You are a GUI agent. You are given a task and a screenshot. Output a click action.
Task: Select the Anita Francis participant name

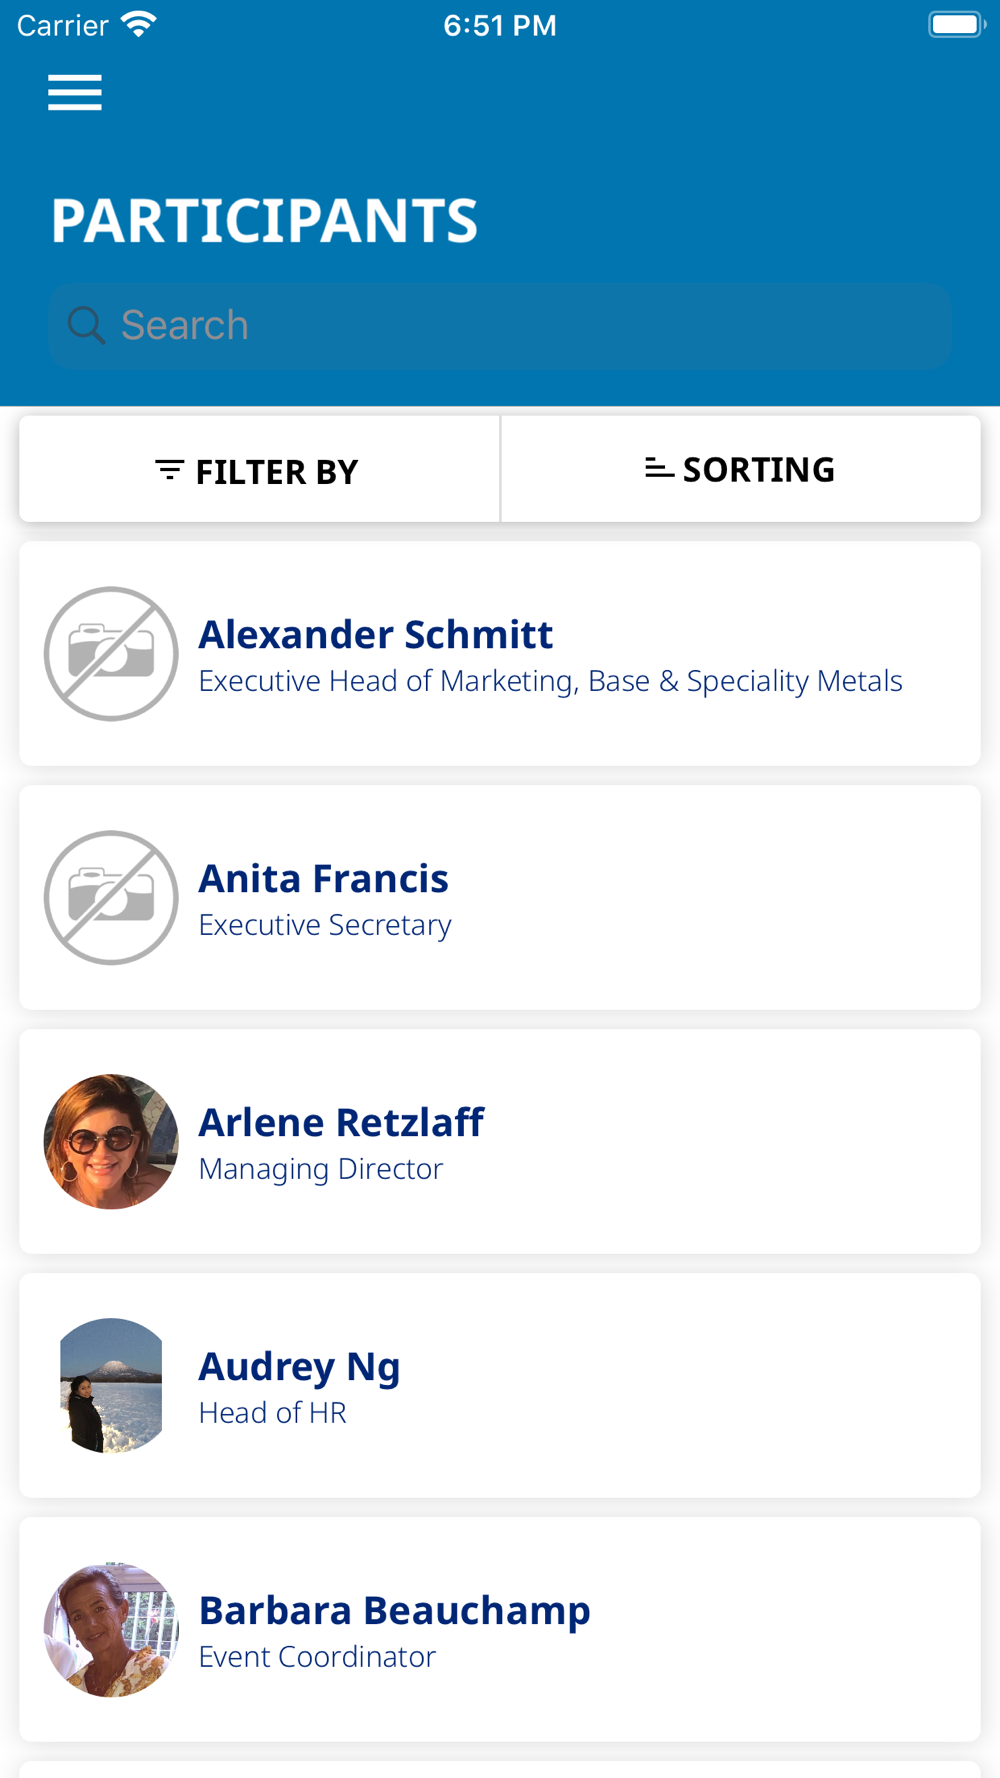pyautogui.click(x=323, y=878)
